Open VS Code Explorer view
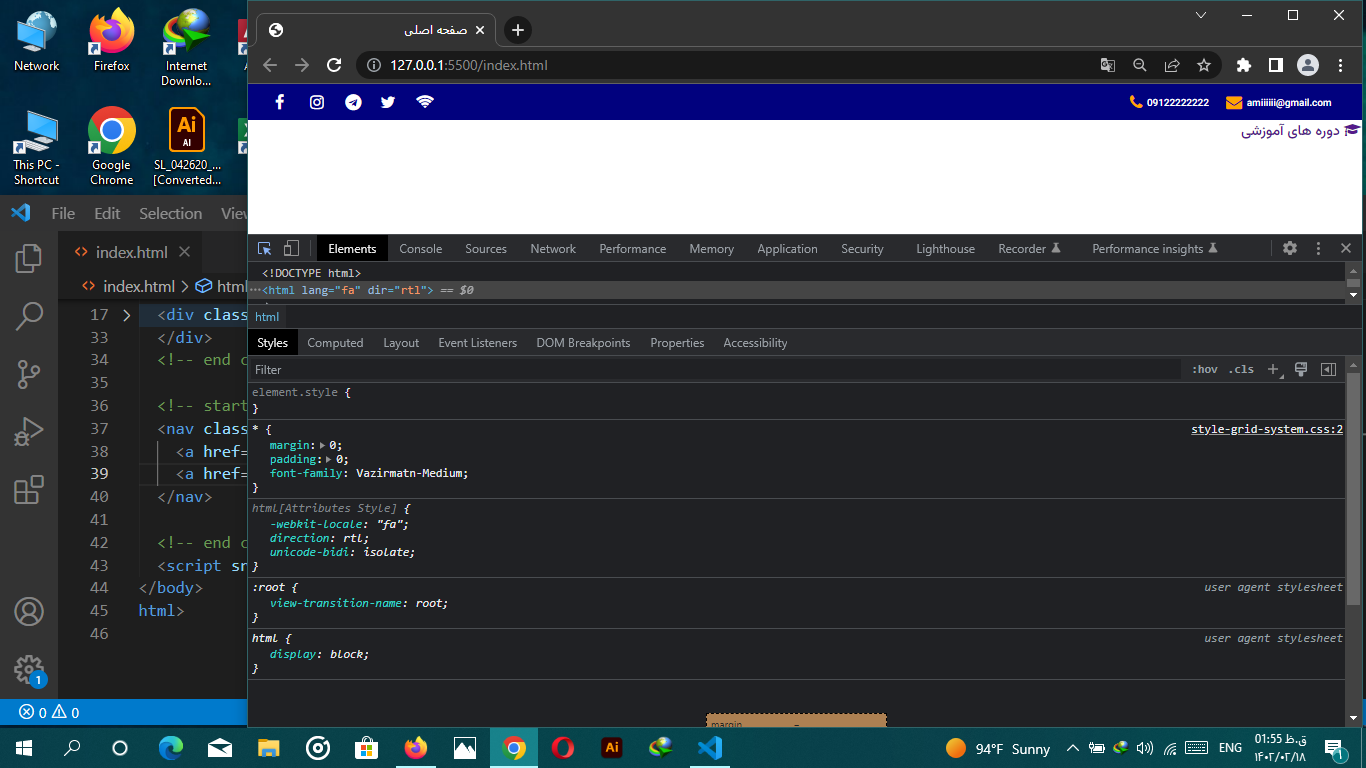1366x768 pixels. [x=29, y=259]
